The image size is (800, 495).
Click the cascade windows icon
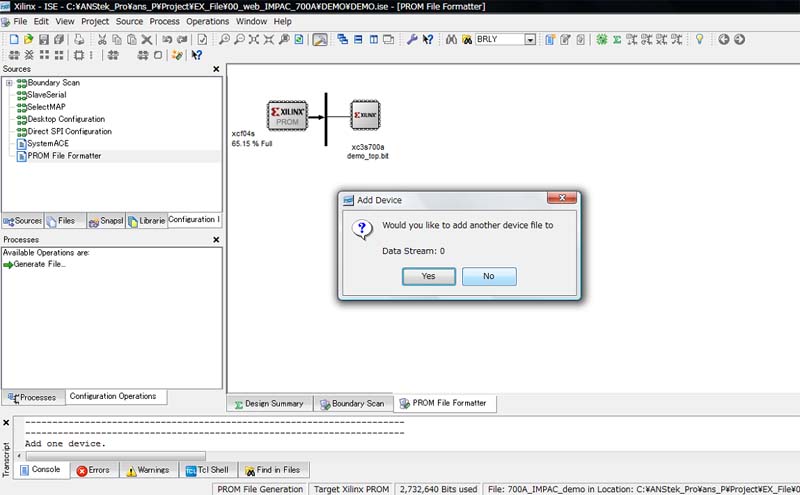tap(342, 39)
